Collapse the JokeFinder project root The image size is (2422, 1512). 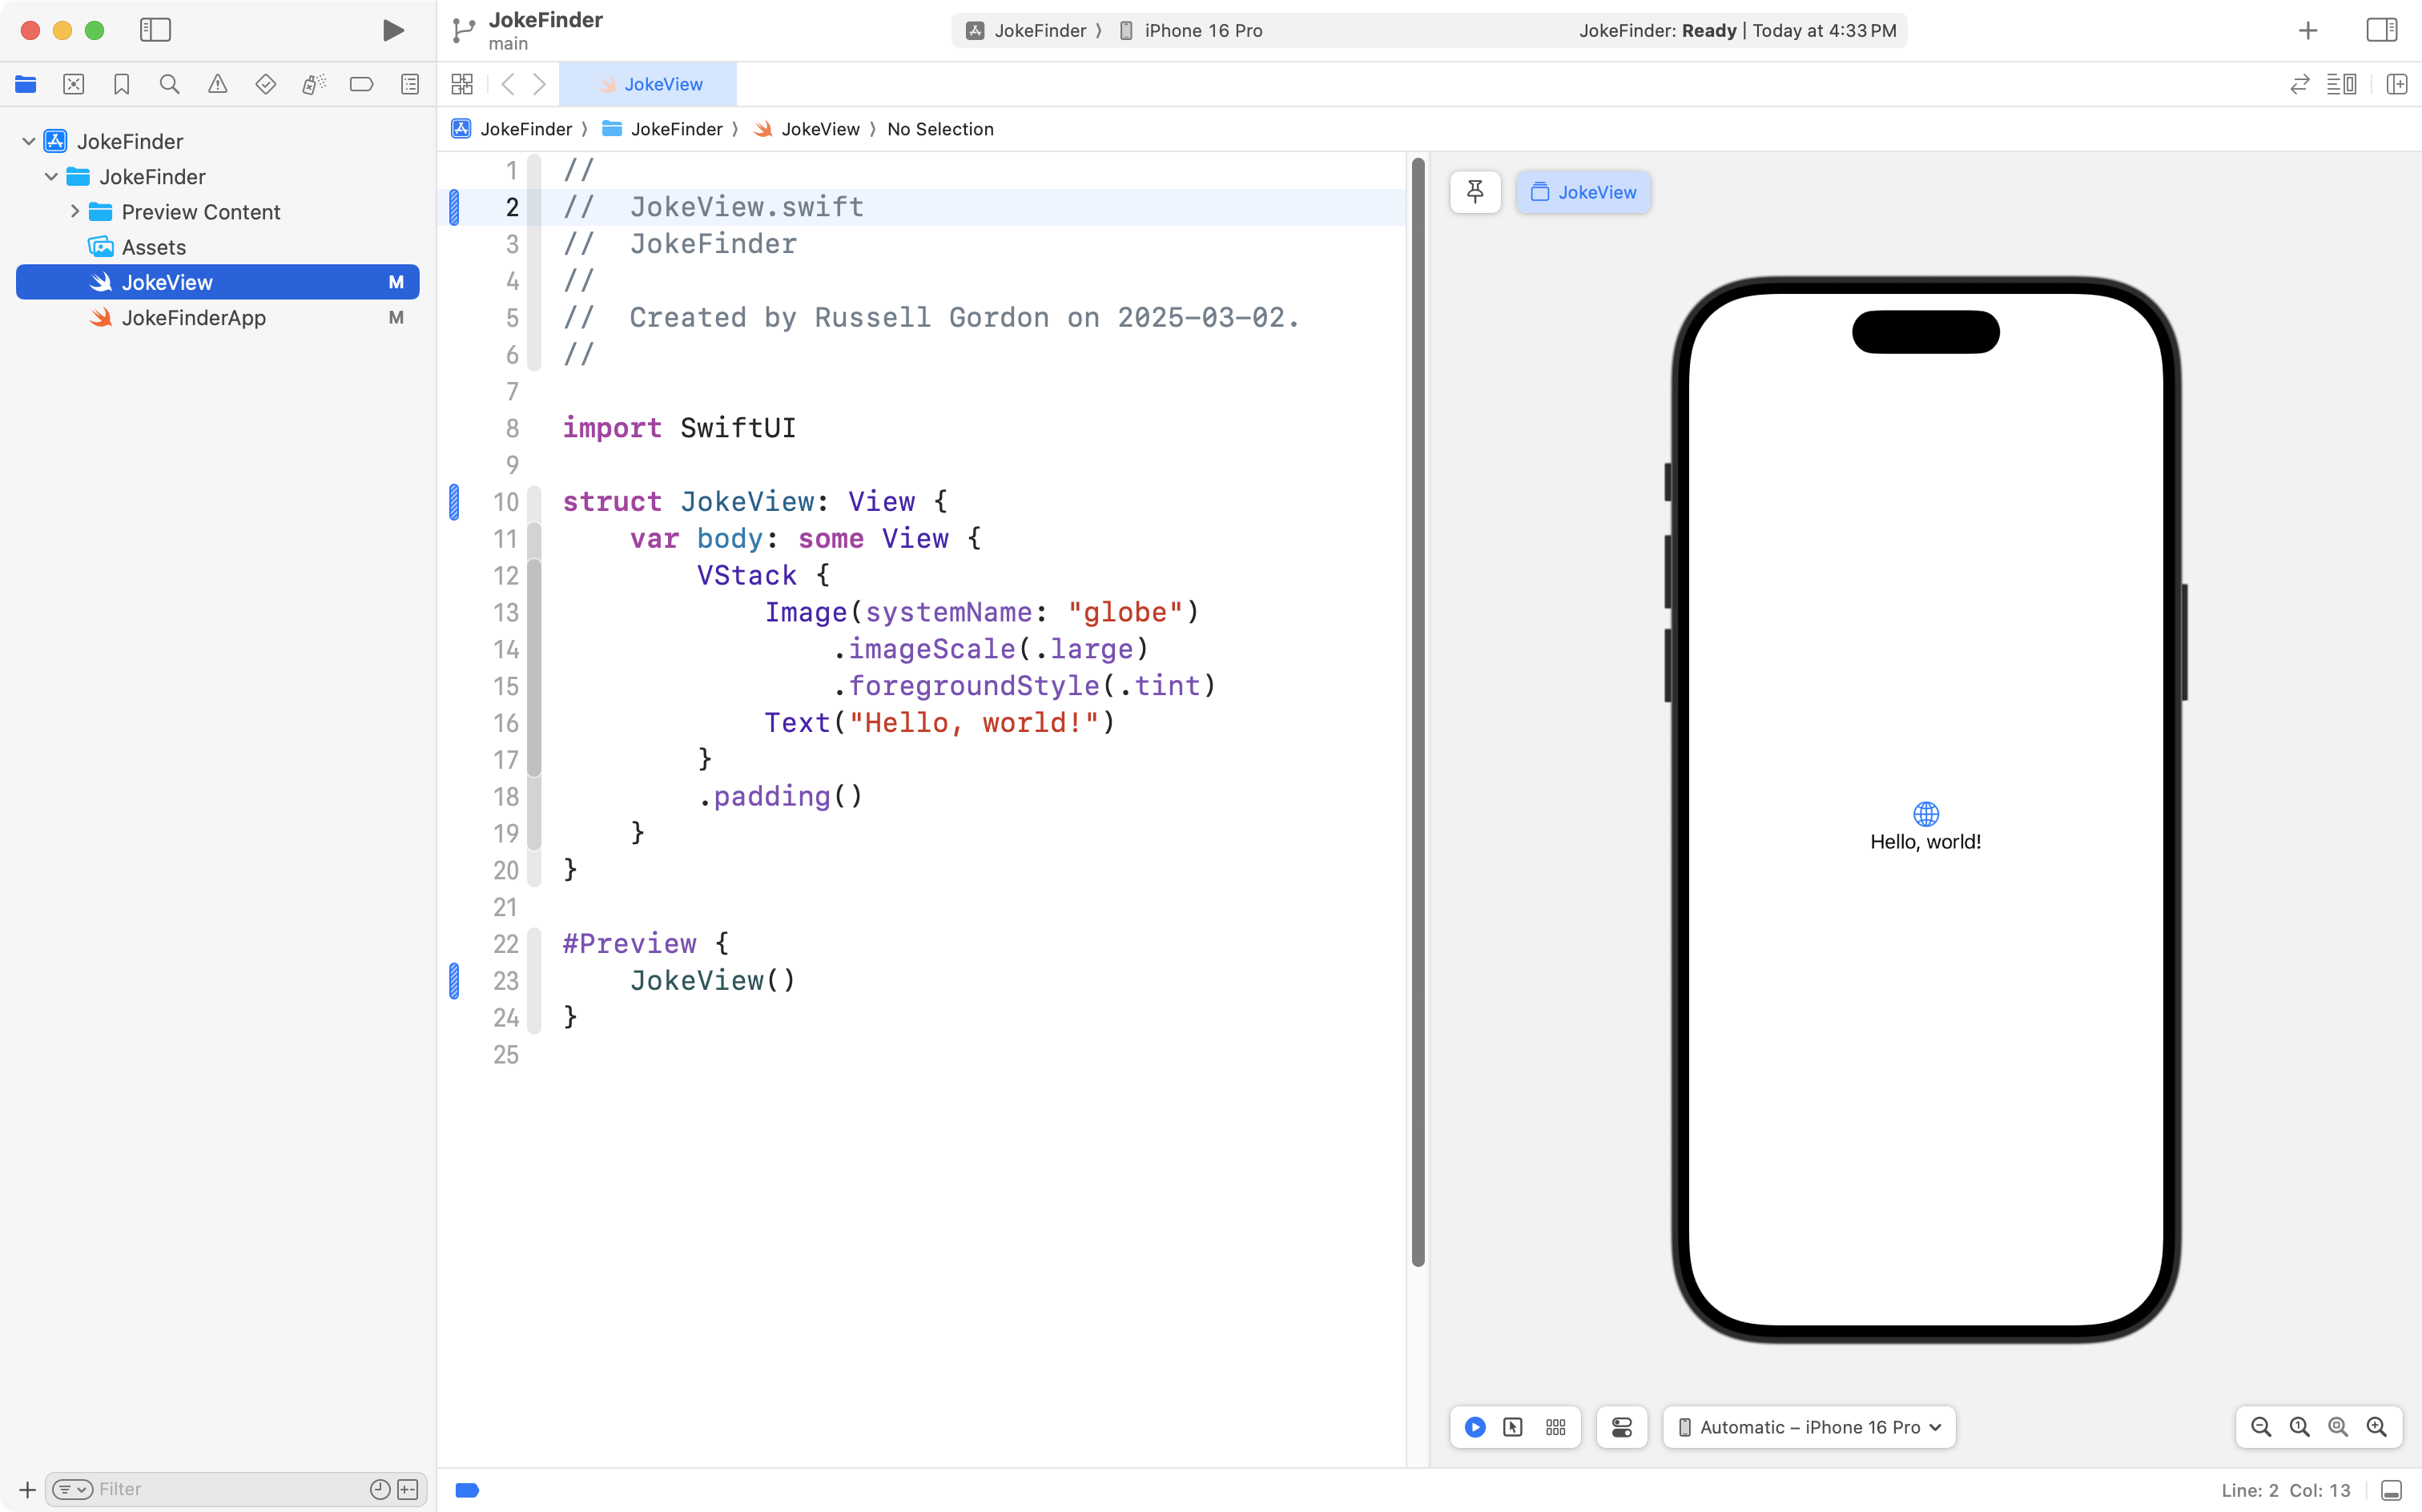(29, 141)
